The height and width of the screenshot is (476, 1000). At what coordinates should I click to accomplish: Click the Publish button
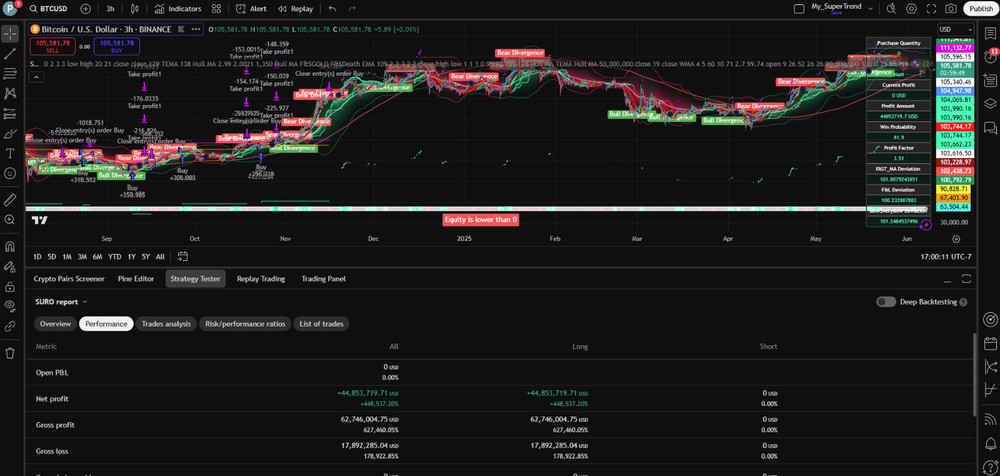tap(980, 9)
